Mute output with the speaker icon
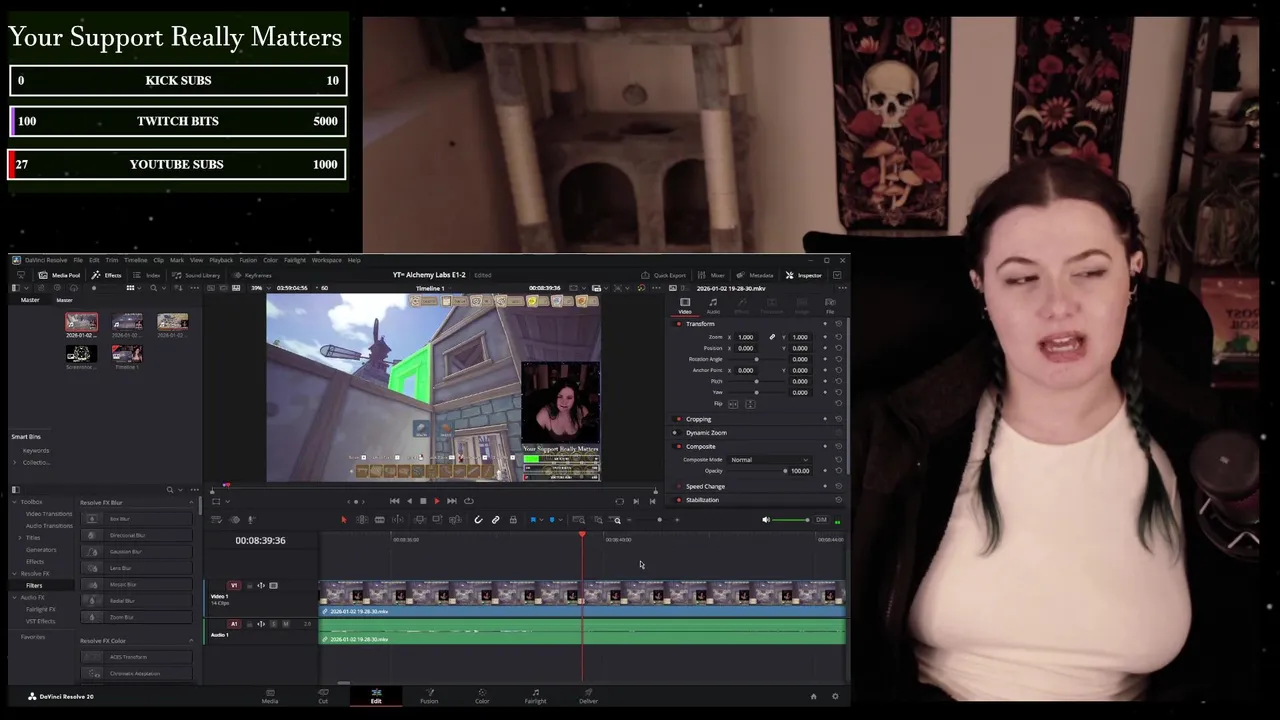 point(766,520)
